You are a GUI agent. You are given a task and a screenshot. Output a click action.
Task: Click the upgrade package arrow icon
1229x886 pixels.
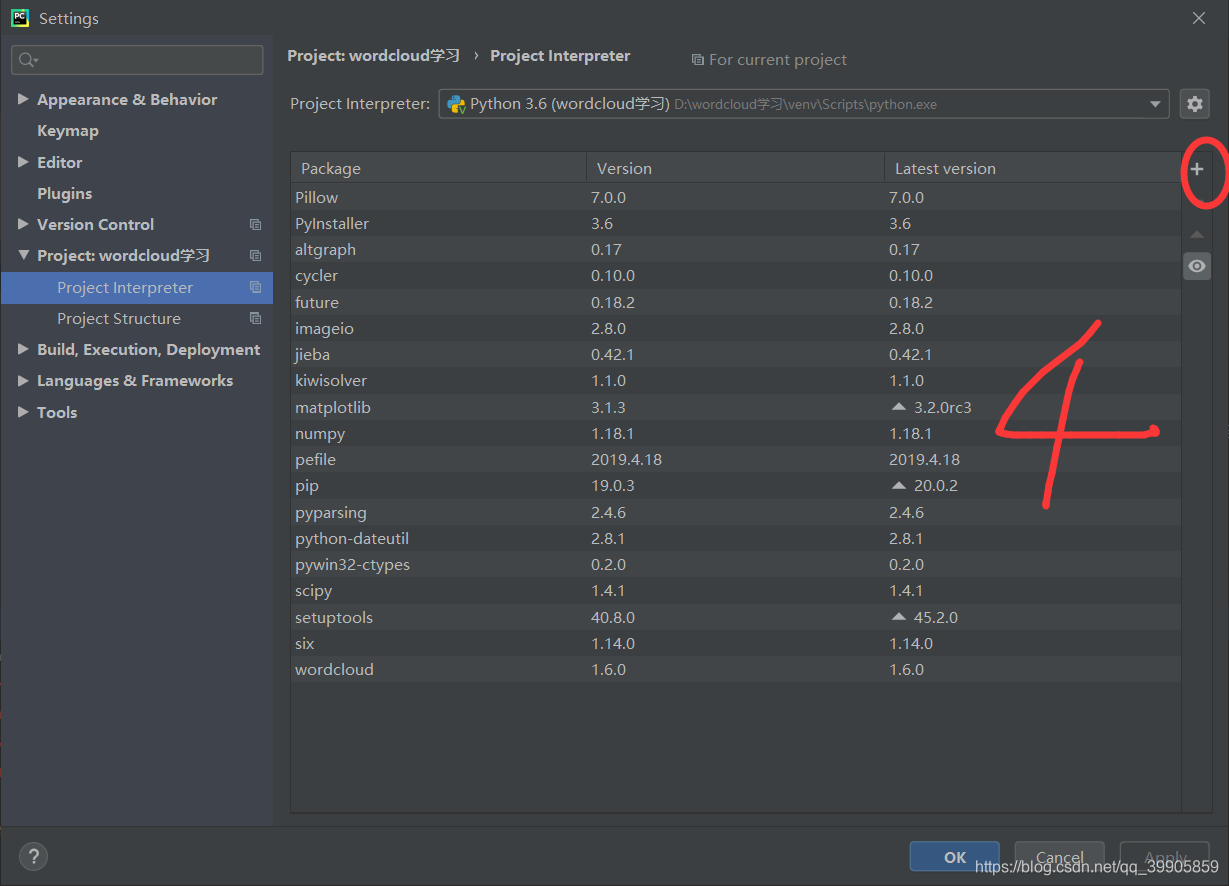(x=1197, y=235)
